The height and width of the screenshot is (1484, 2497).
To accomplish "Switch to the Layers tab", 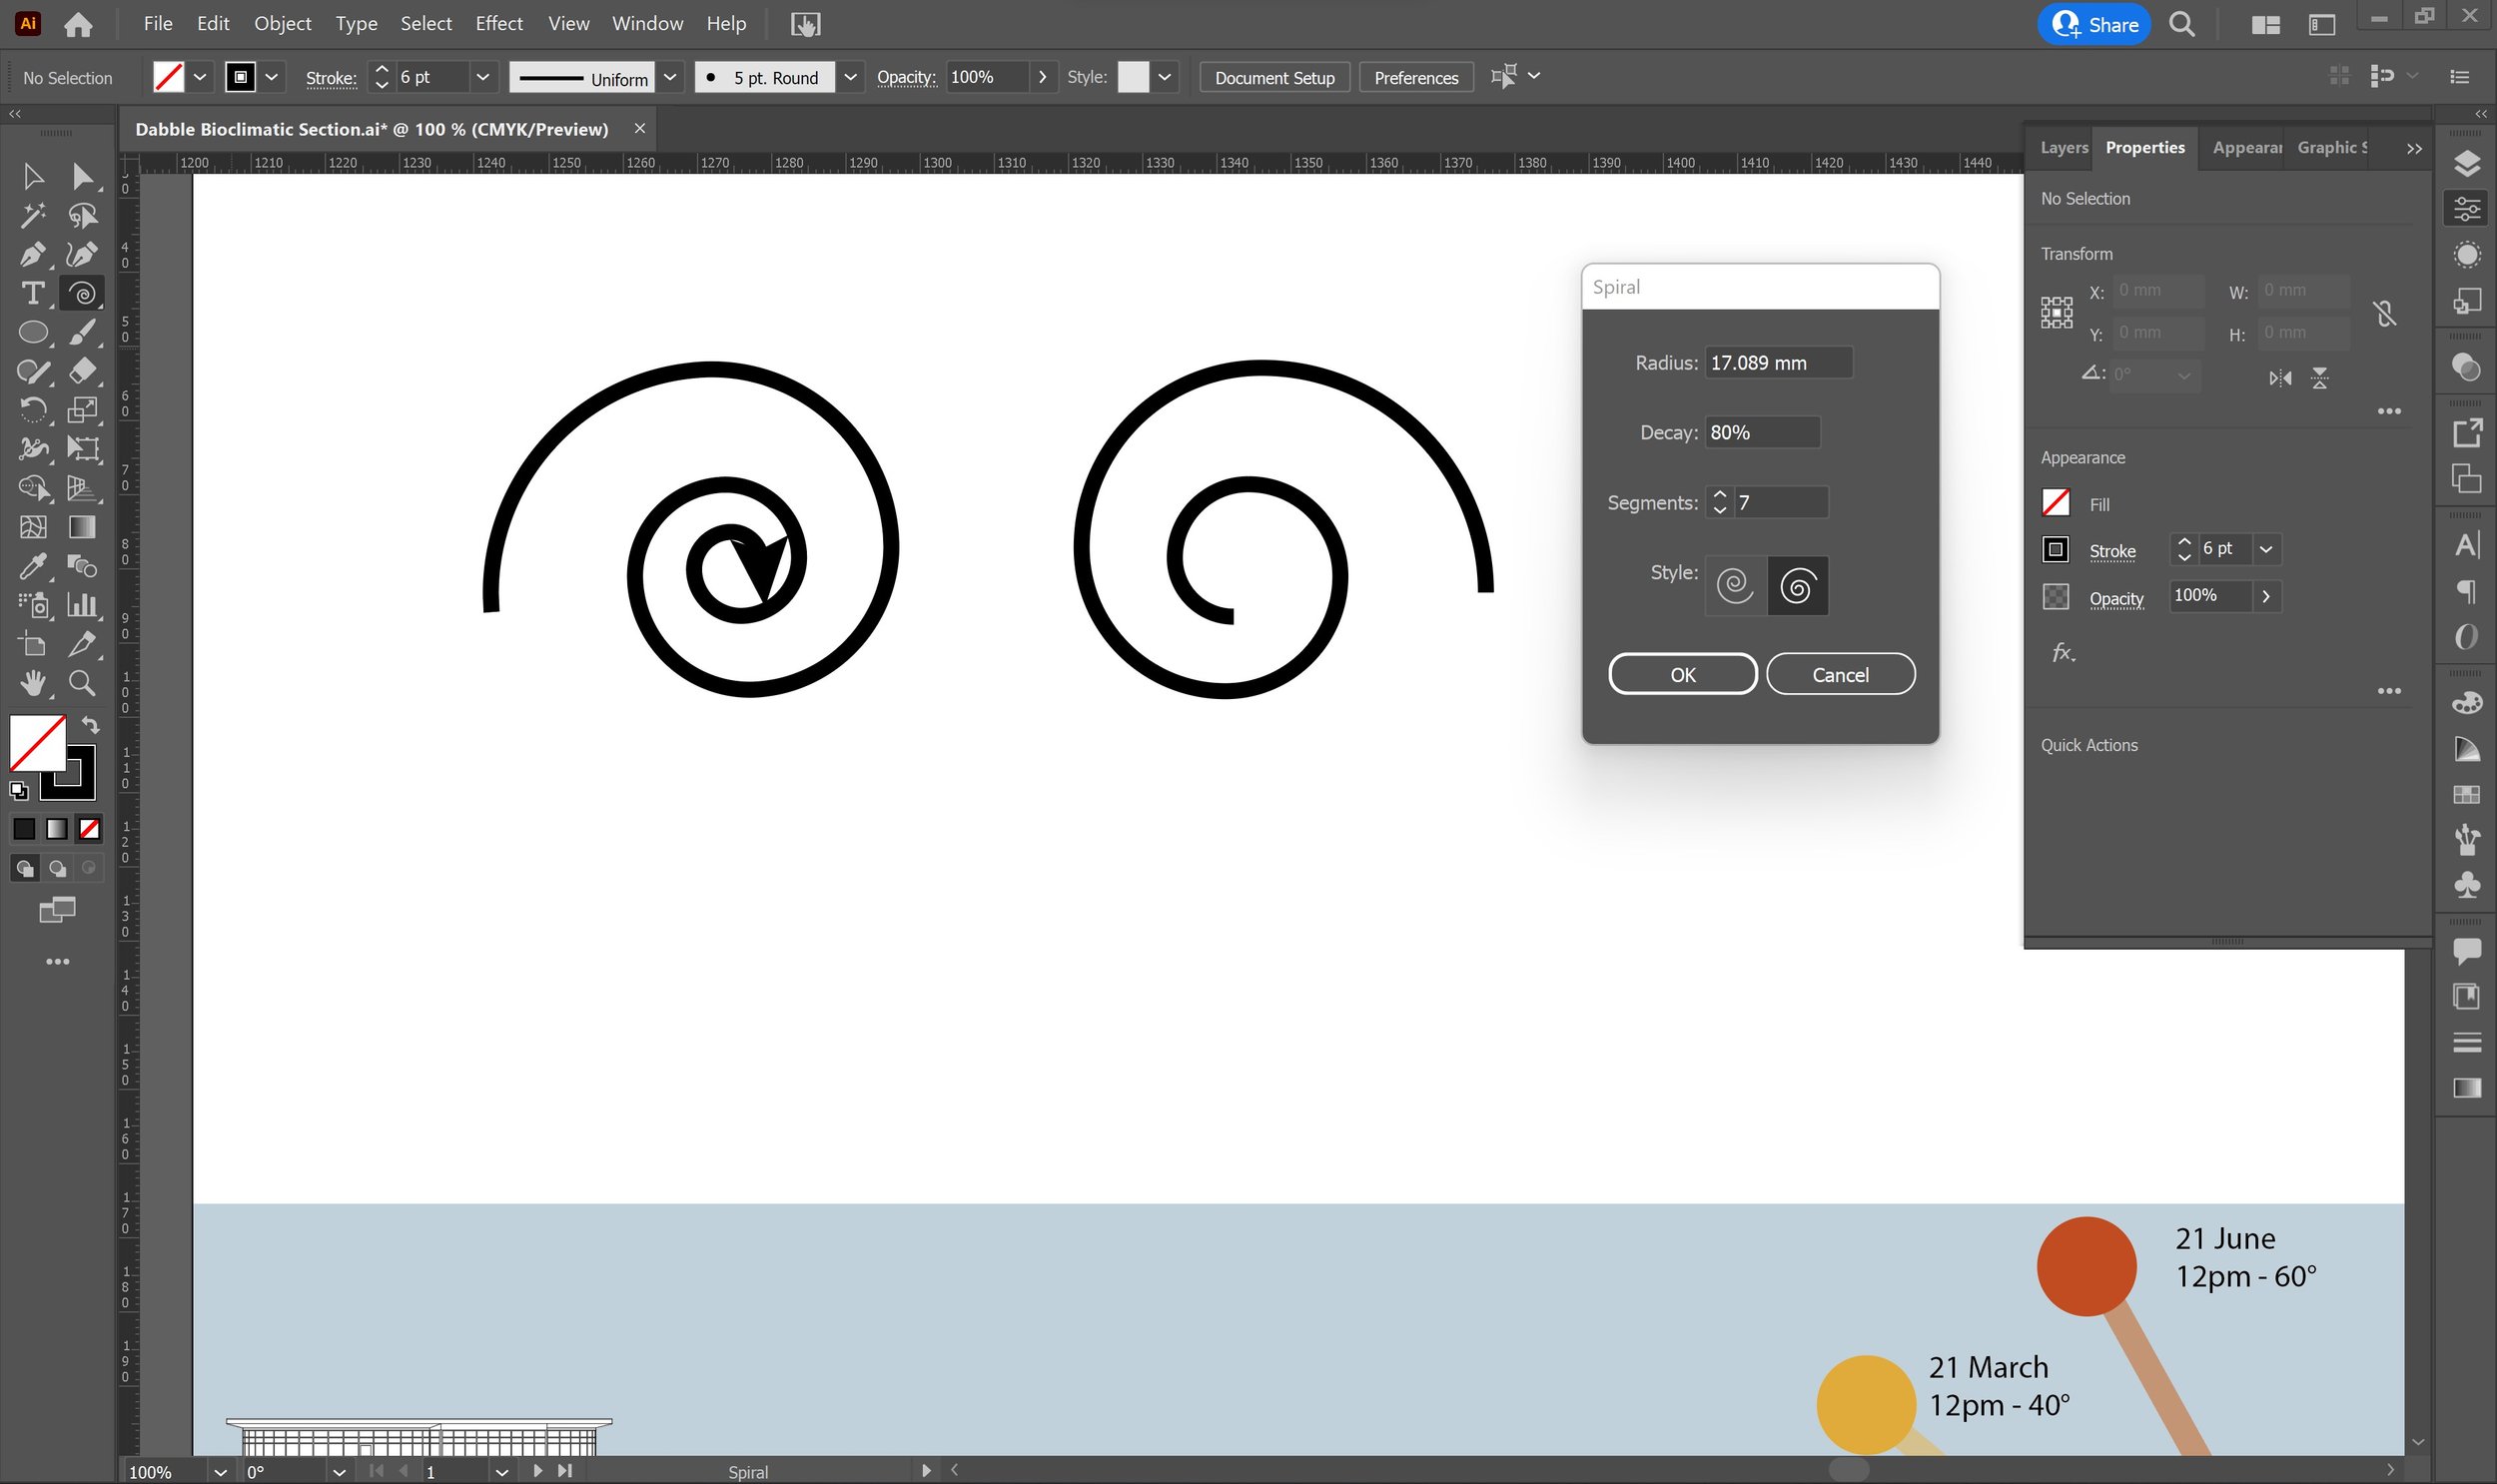I will tap(2063, 147).
